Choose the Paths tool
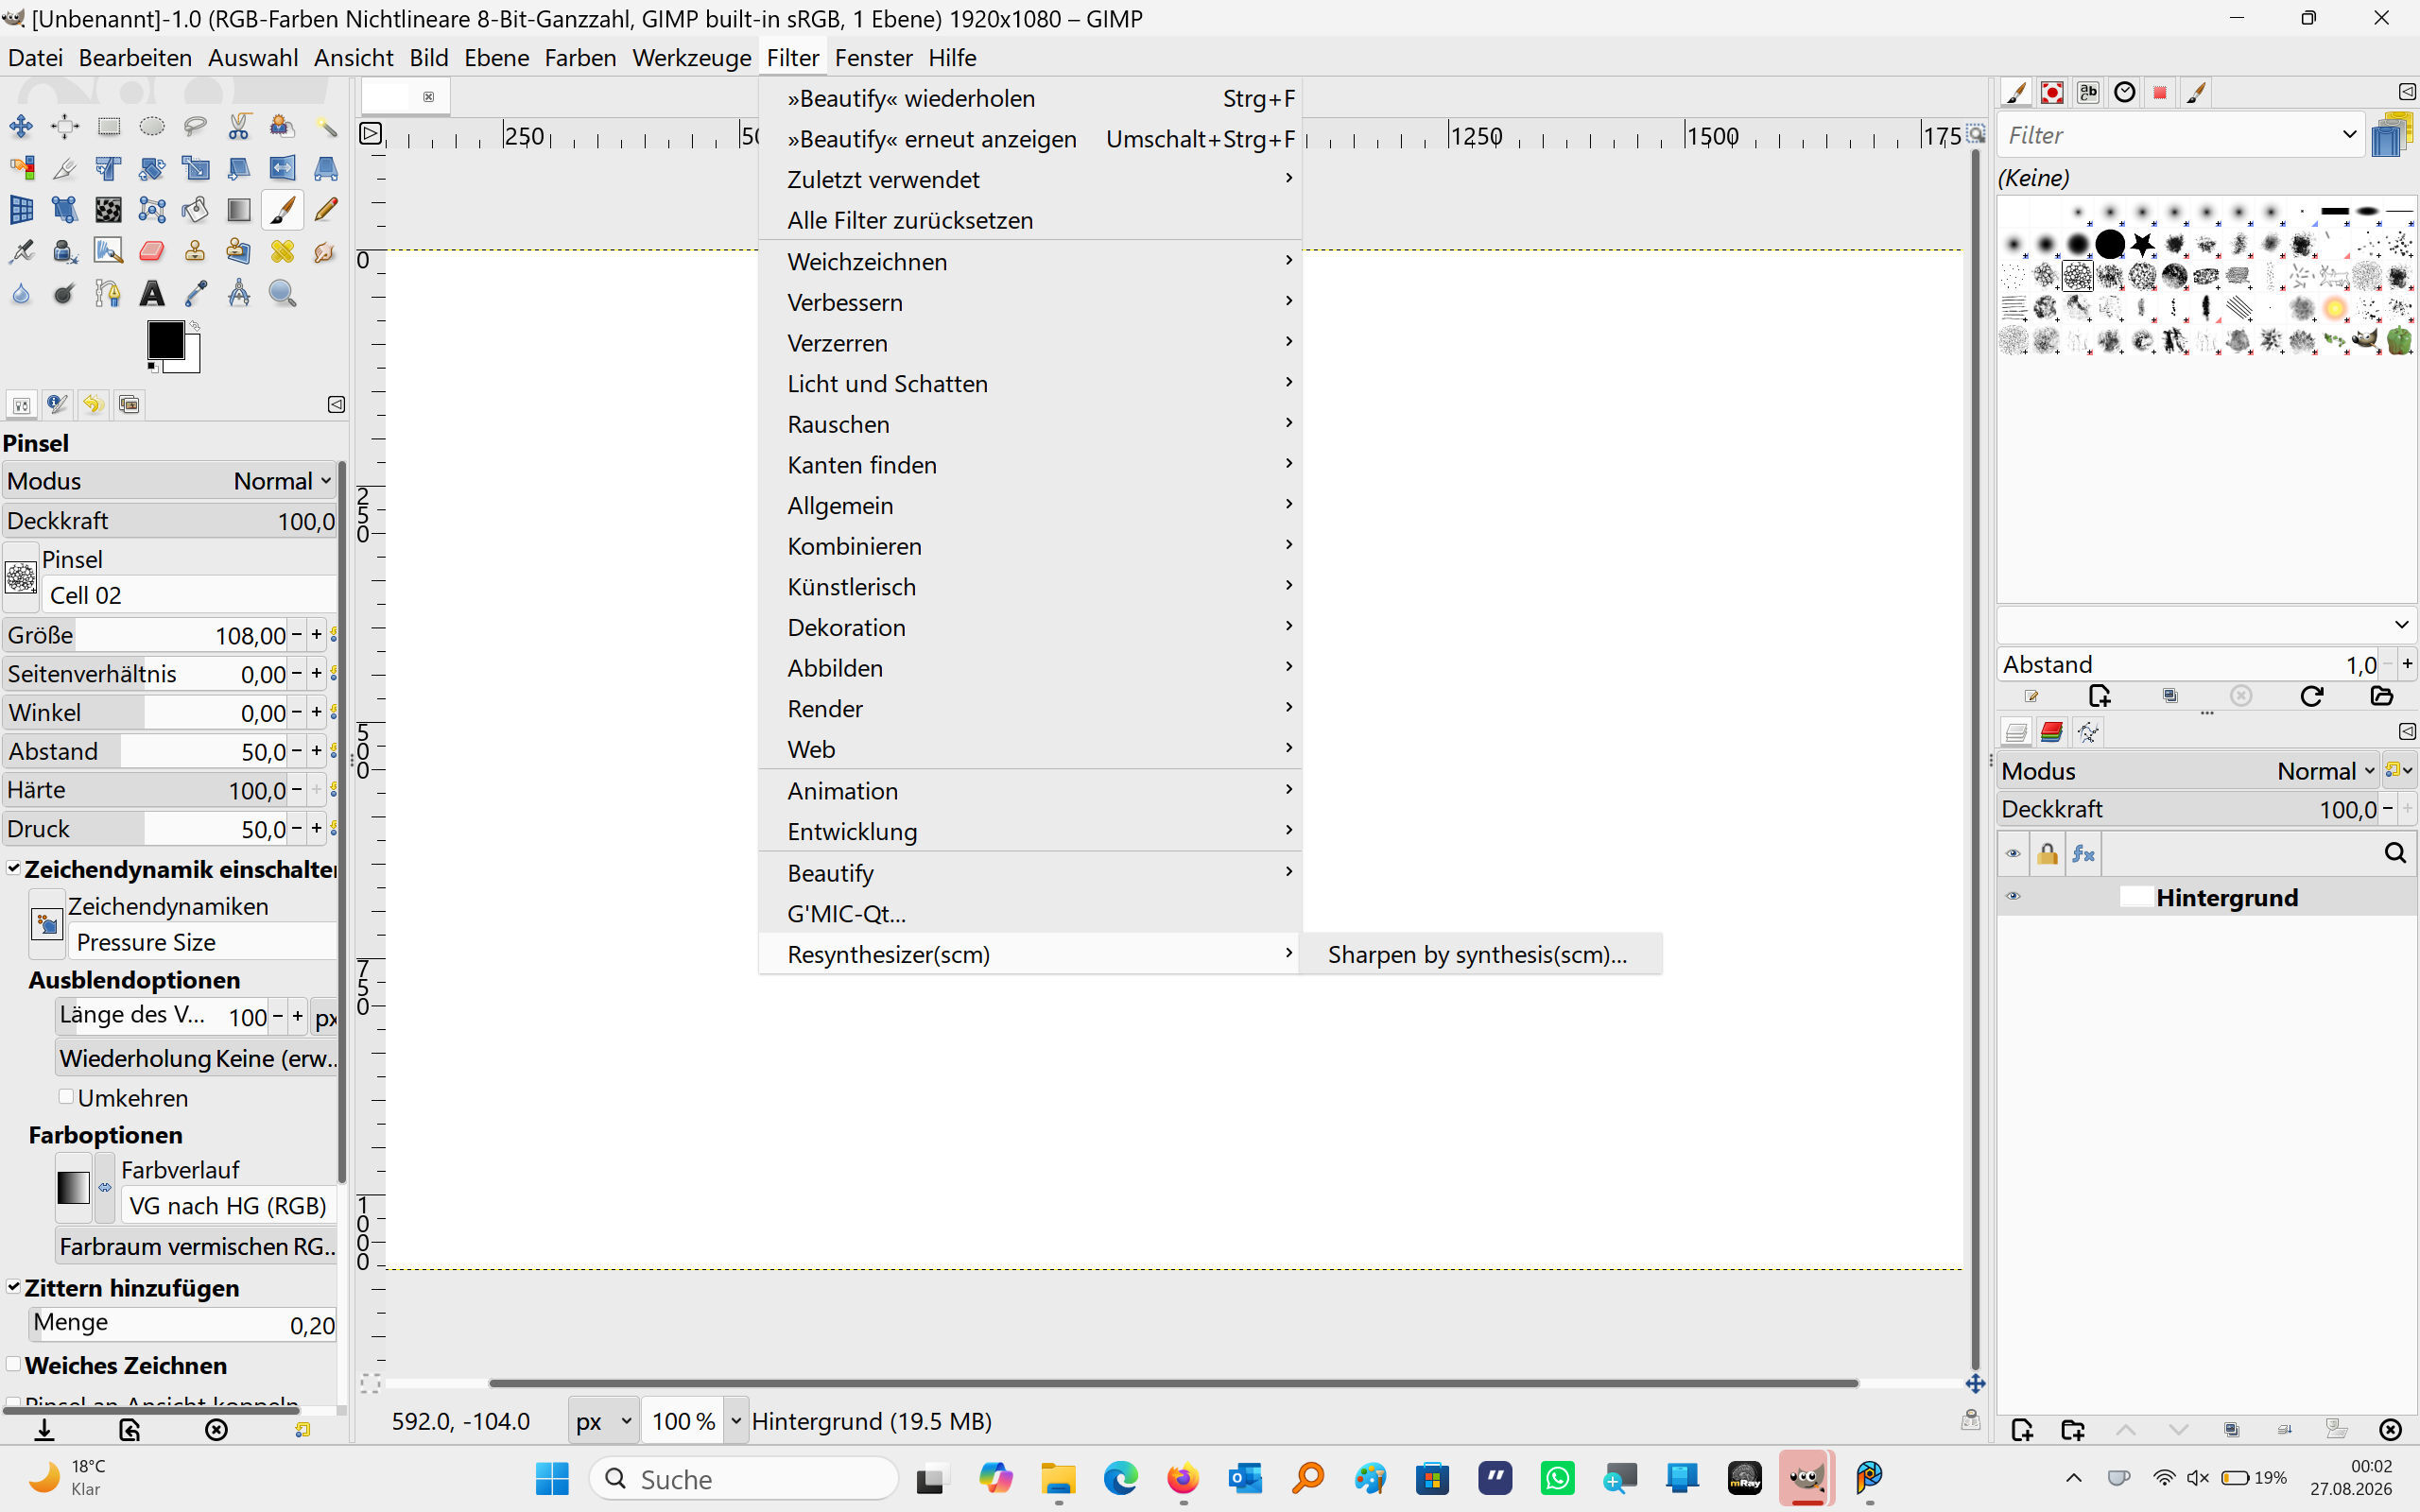Viewport: 2420px width, 1512px height. pos(108,293)
